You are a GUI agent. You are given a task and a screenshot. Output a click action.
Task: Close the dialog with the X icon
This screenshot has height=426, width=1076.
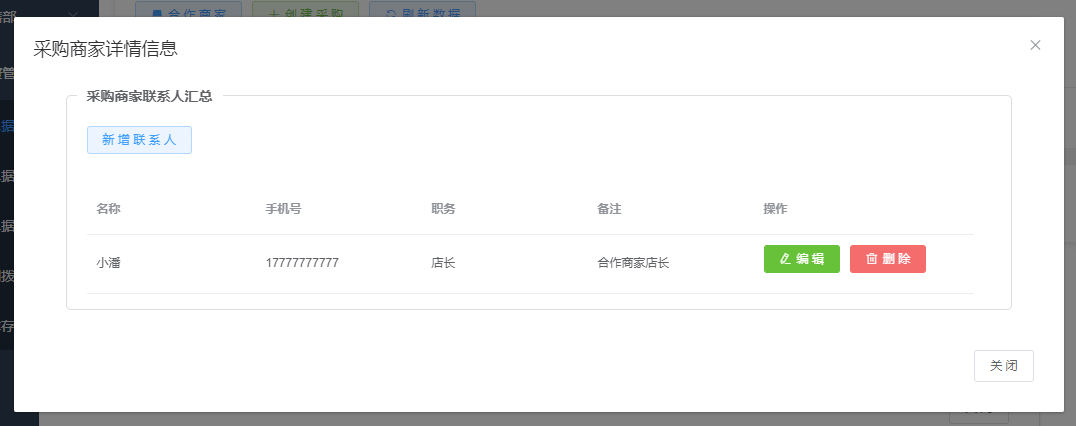[1035, 45]
